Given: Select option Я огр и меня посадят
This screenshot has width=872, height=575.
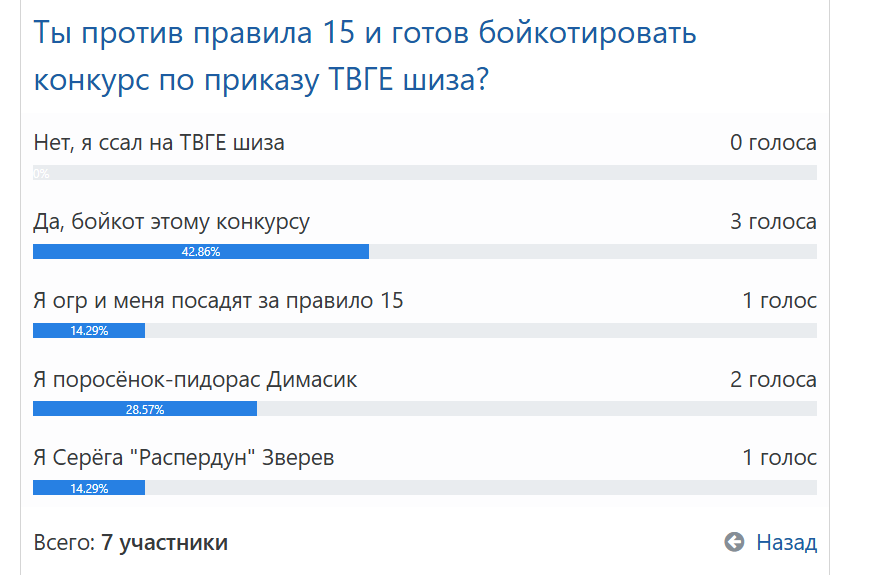Looking at the screenshot, I should [218, 301].
